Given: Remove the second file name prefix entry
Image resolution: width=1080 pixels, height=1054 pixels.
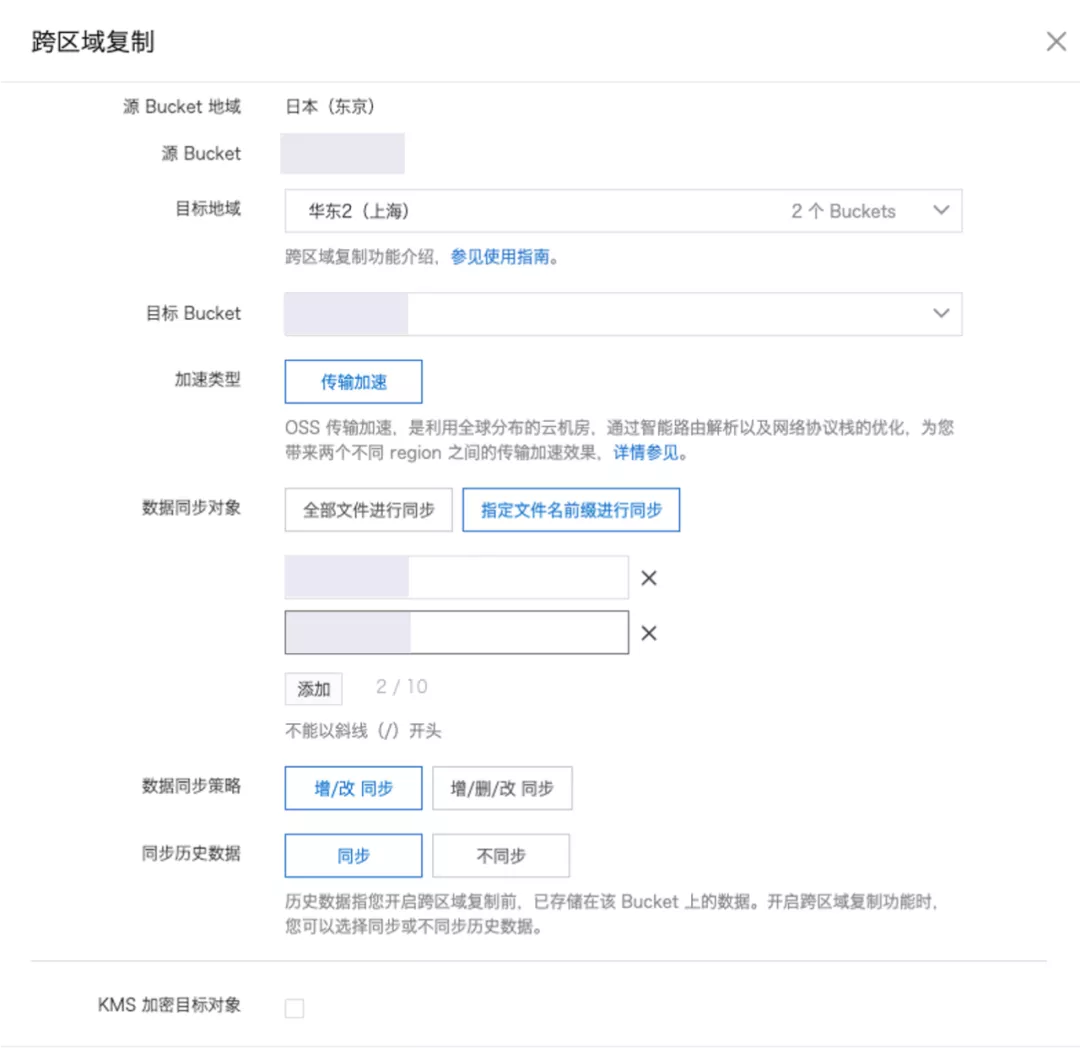Looking at the screenshot, I should pos(649,633).
